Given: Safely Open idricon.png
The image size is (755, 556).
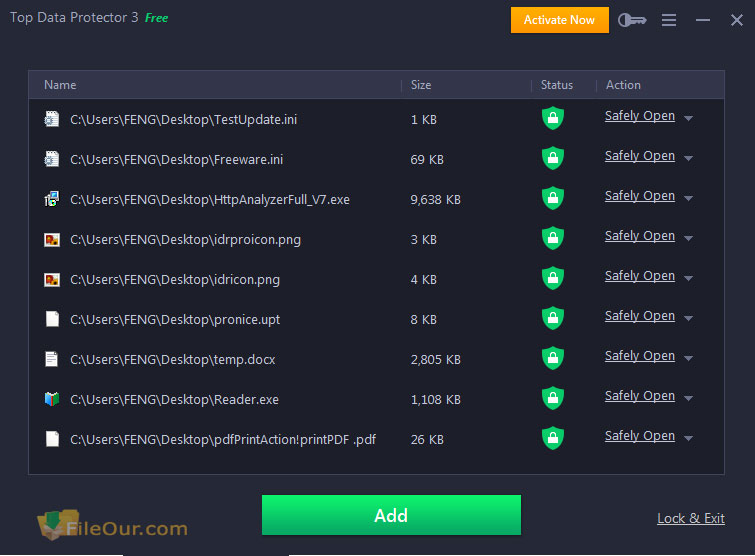Looking at the screenshot, I should click(639, 276).
